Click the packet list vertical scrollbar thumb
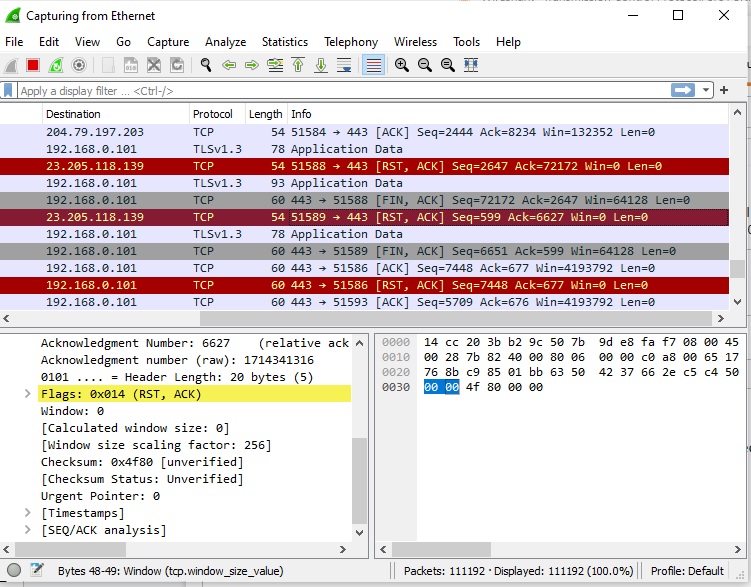Viewport: 751px width, 587px height. pos(737,269)
